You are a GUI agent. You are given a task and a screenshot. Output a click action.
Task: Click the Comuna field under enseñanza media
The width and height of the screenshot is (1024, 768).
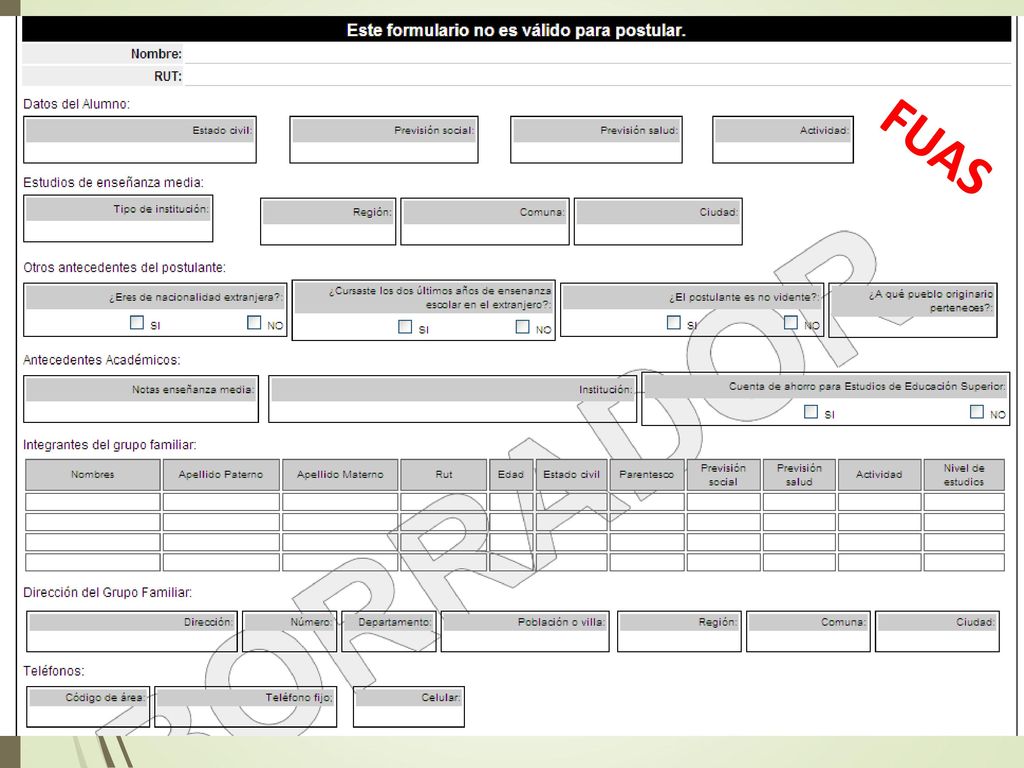[x=485, y=222]
